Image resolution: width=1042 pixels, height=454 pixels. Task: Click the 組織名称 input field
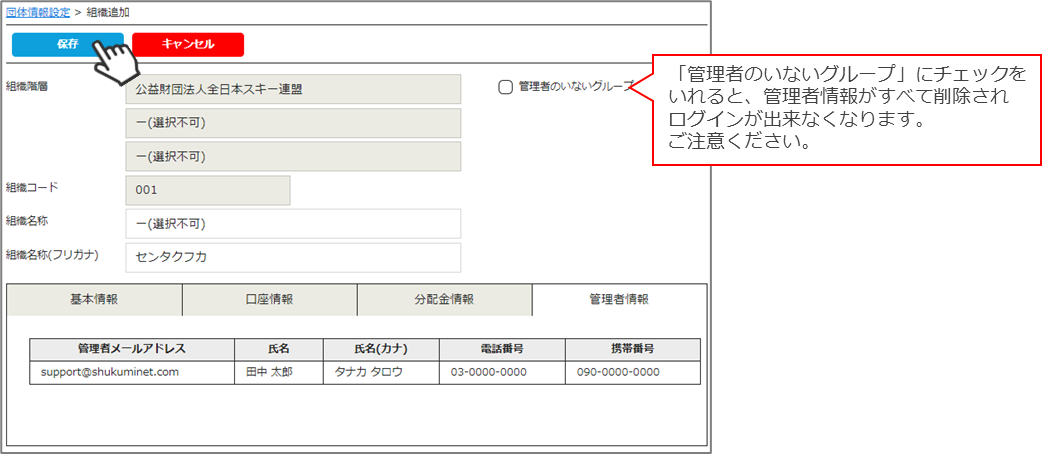coord(293,224)
